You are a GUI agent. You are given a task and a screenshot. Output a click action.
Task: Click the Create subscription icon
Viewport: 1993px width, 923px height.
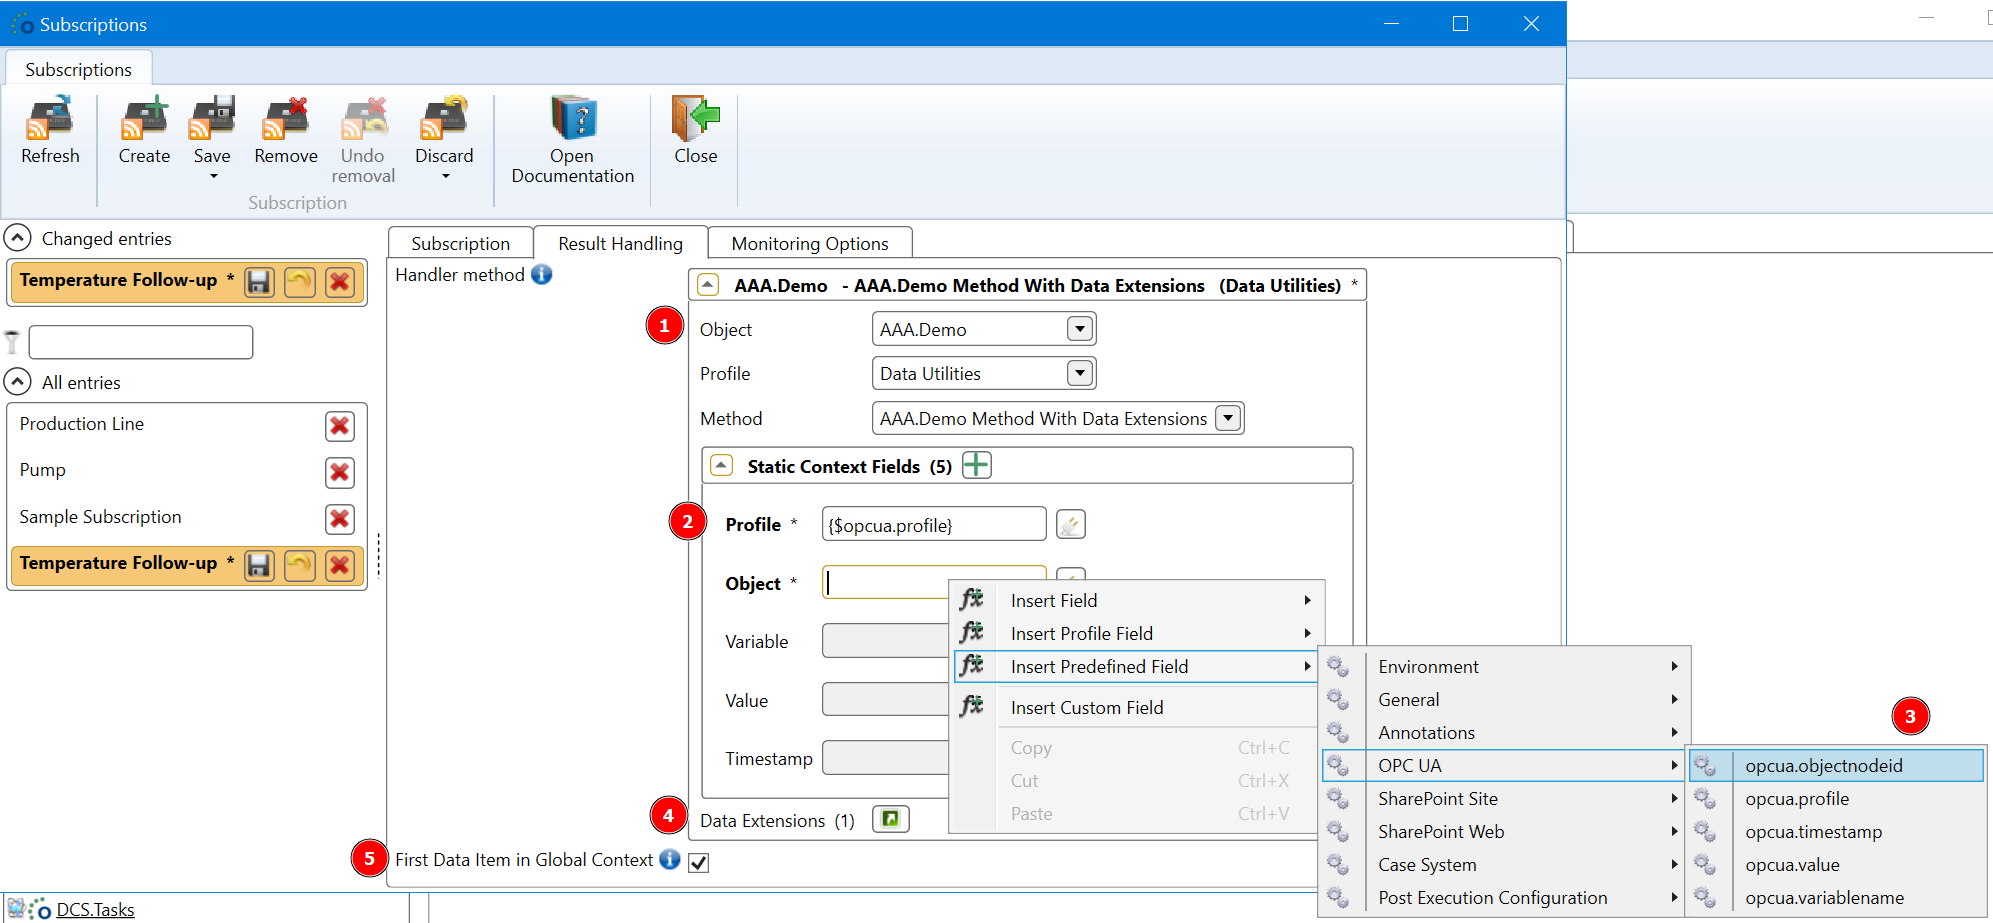pos(144,120)
